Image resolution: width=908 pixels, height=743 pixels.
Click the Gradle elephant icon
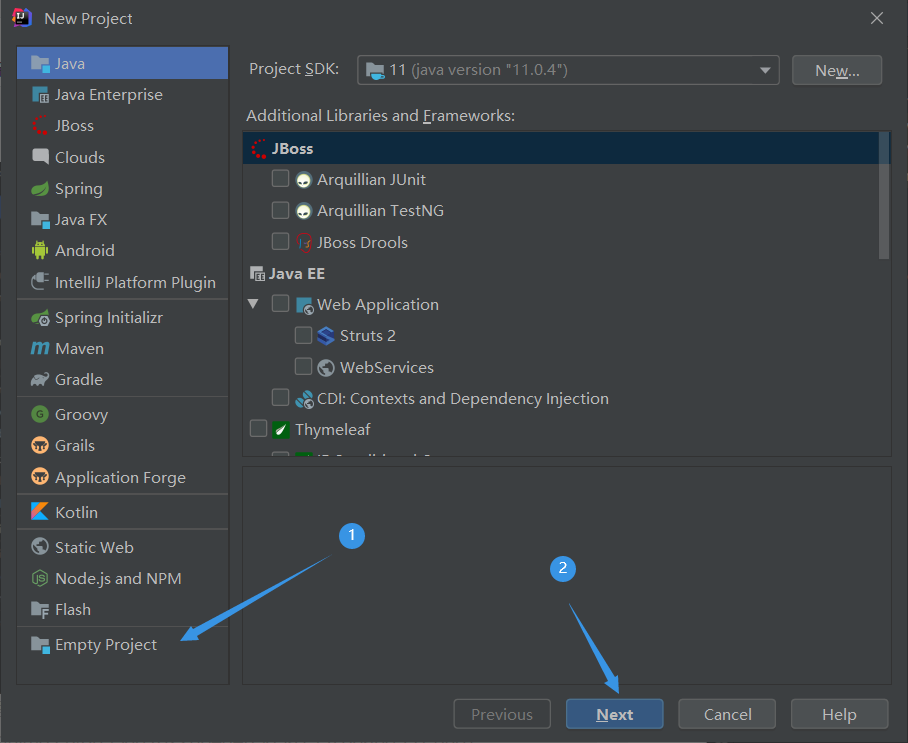click(x=40, y=379)
